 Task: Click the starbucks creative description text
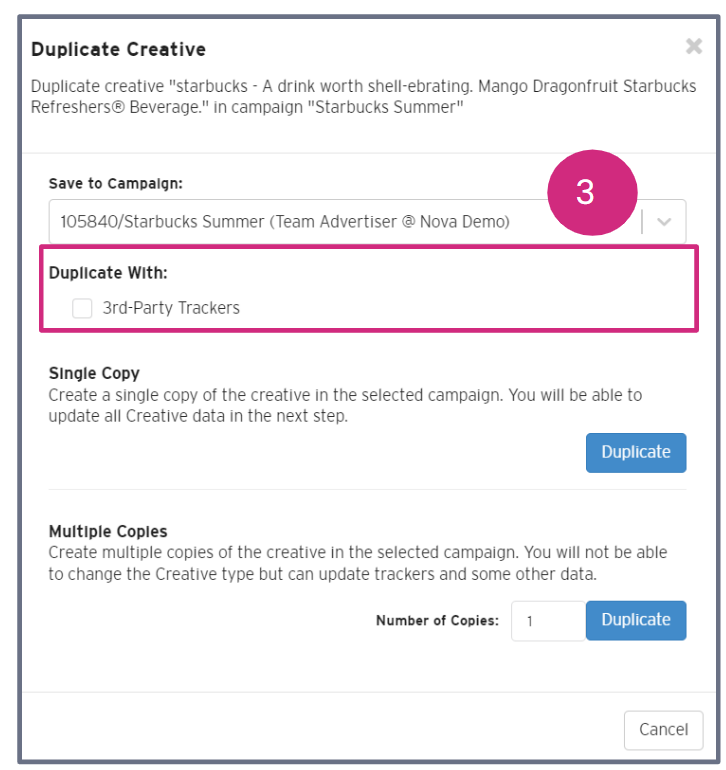point(362,98)
